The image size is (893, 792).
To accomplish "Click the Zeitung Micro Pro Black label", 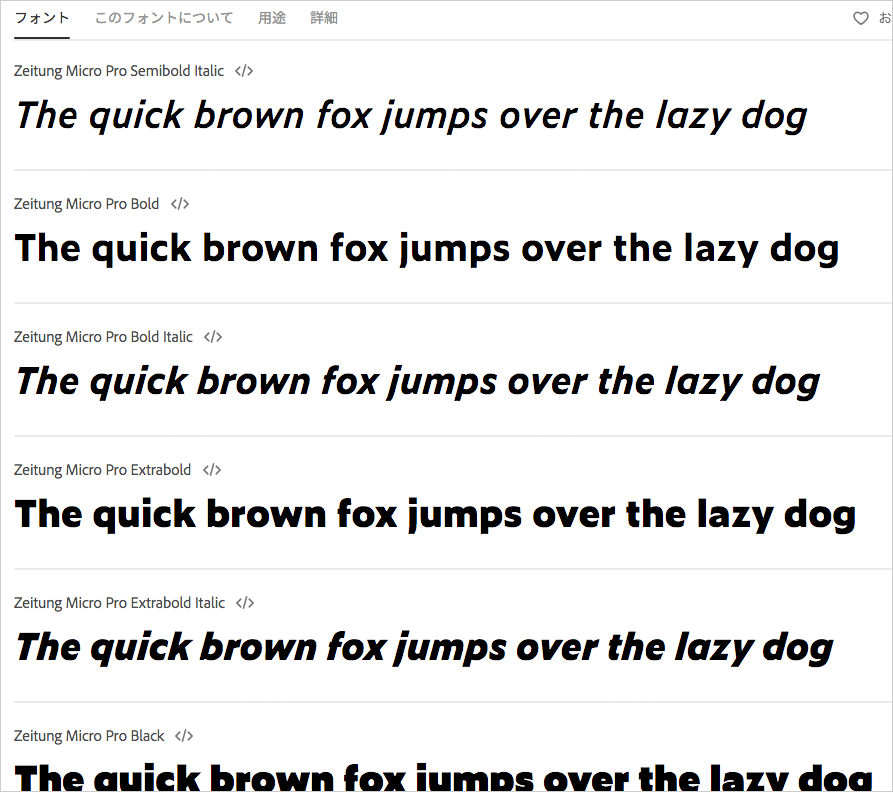I will [89, 736].
